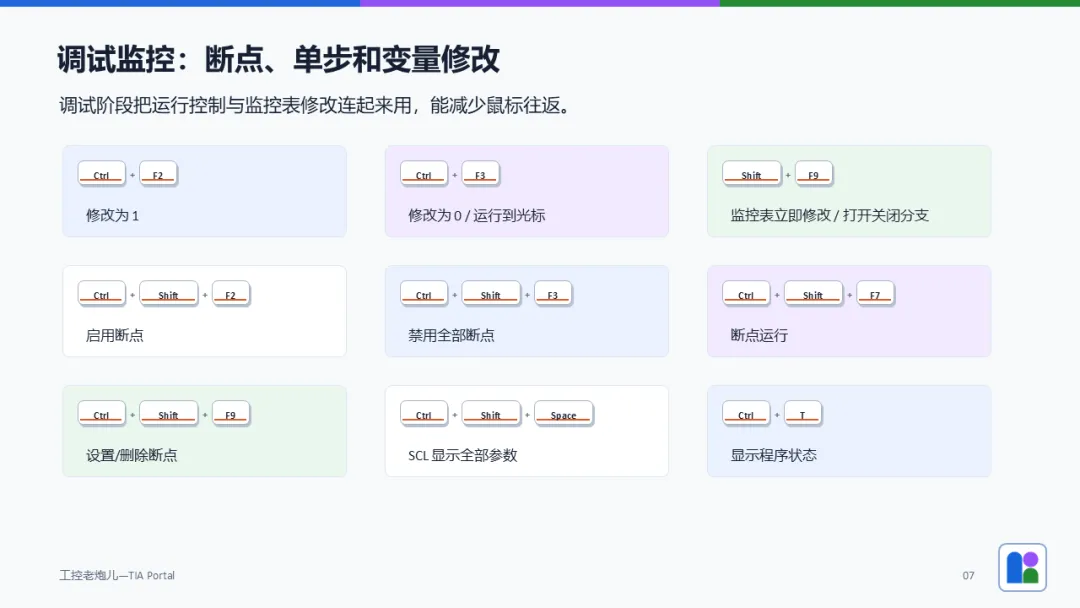
Task: Click the label 启用断点
Action: point(114,335)
